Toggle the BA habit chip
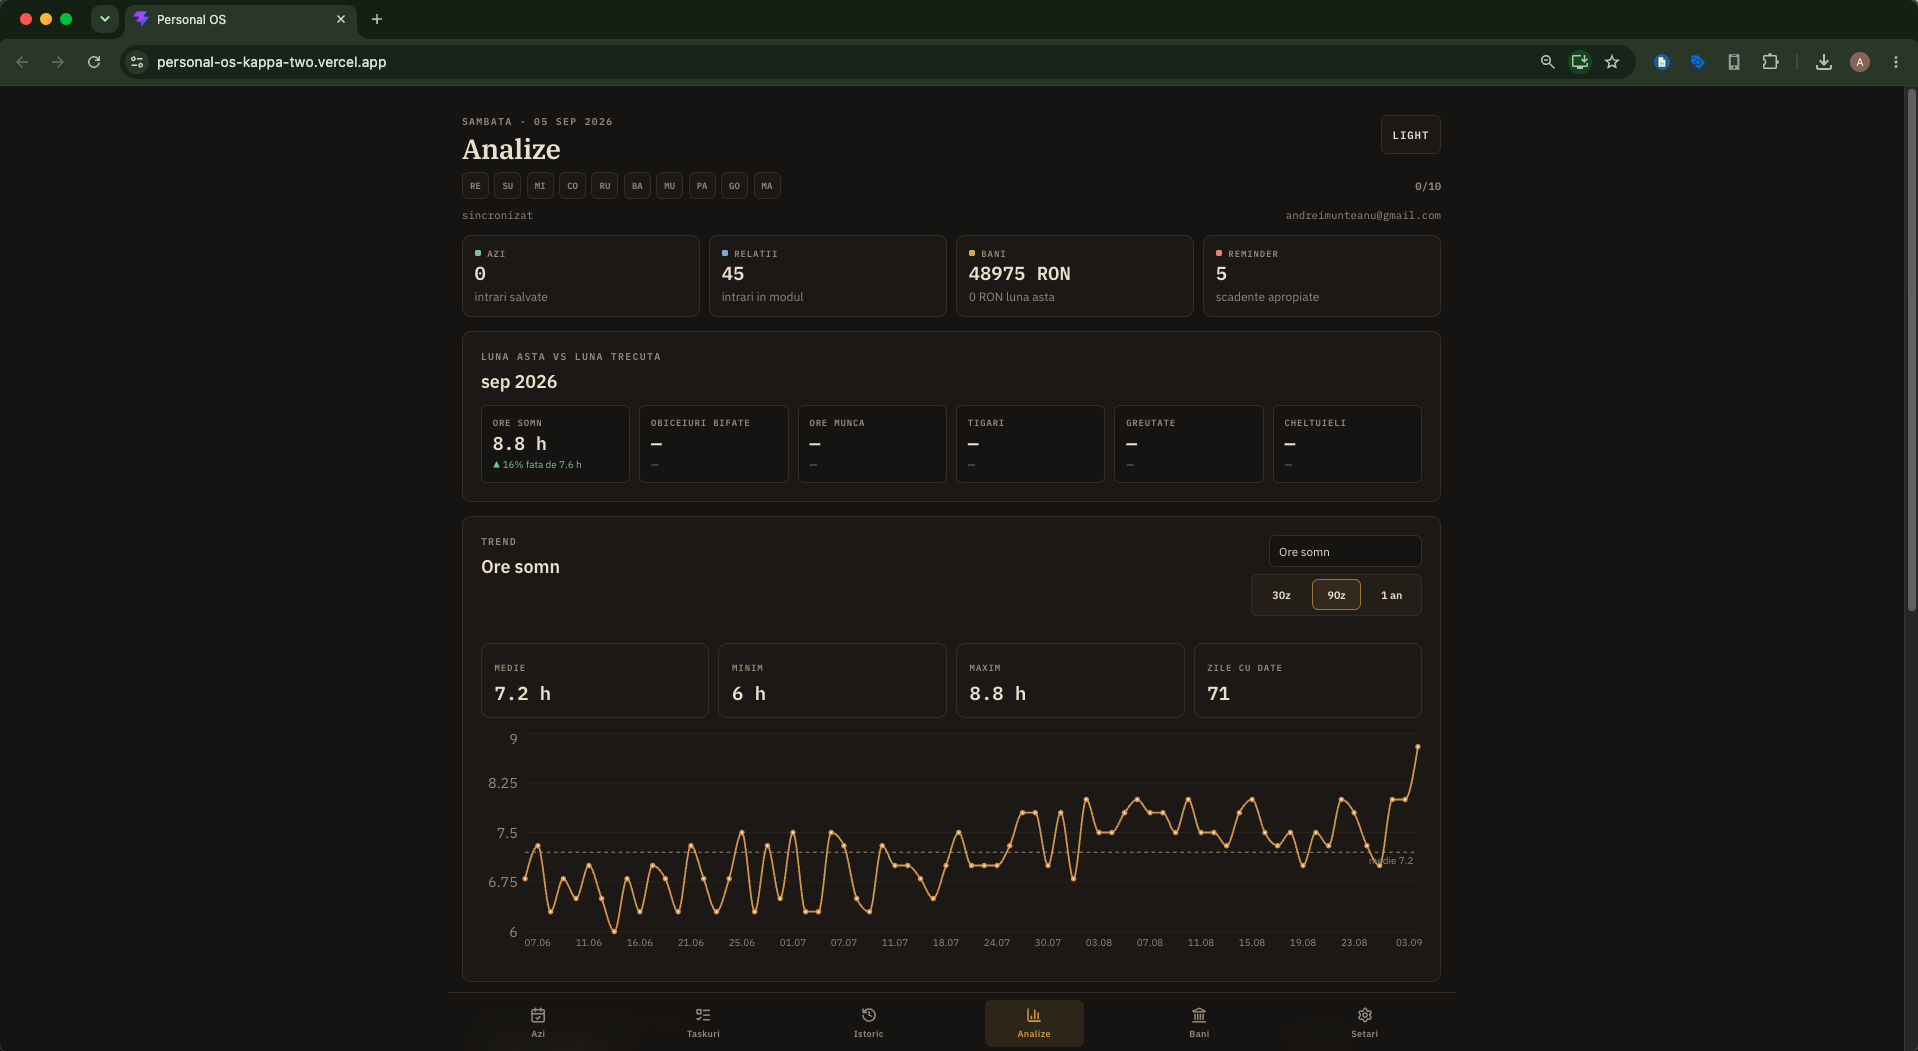 tap(637, 186)
